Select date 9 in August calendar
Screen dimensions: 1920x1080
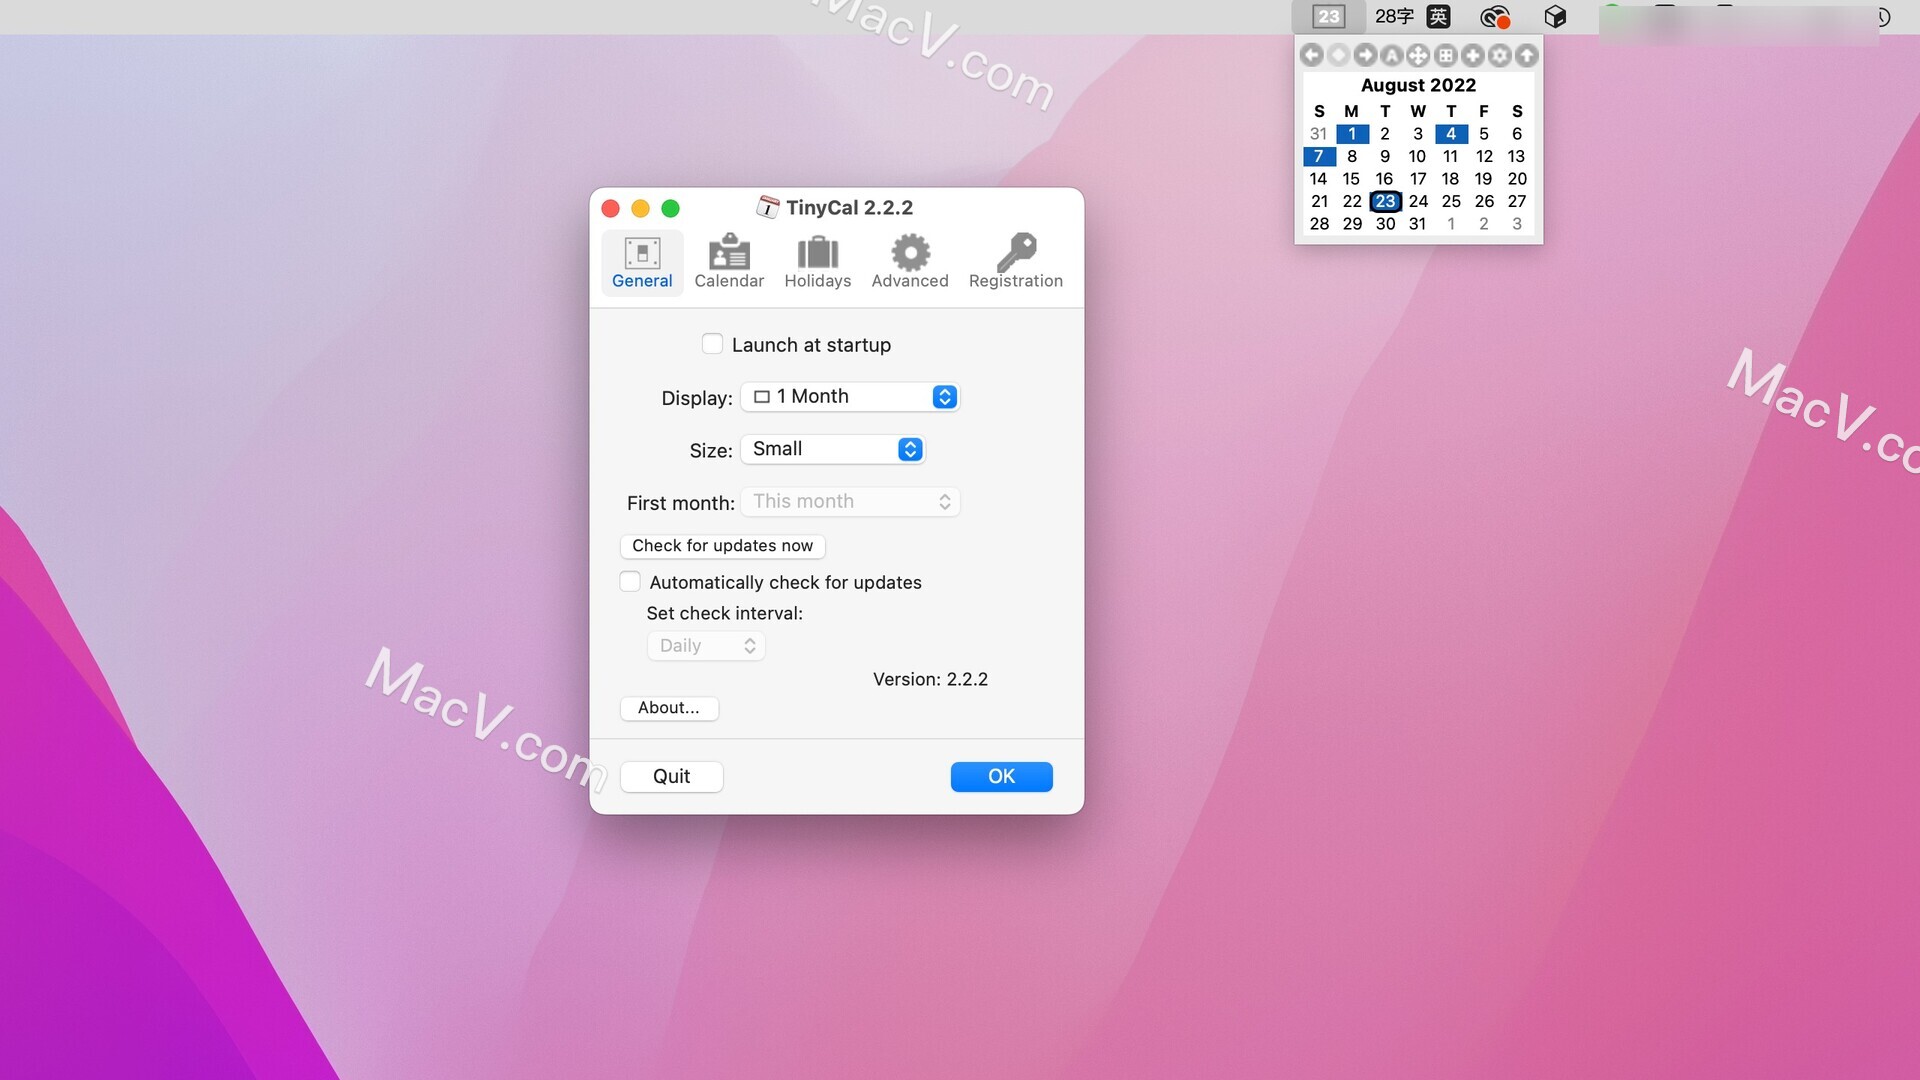pos(1385,157)
